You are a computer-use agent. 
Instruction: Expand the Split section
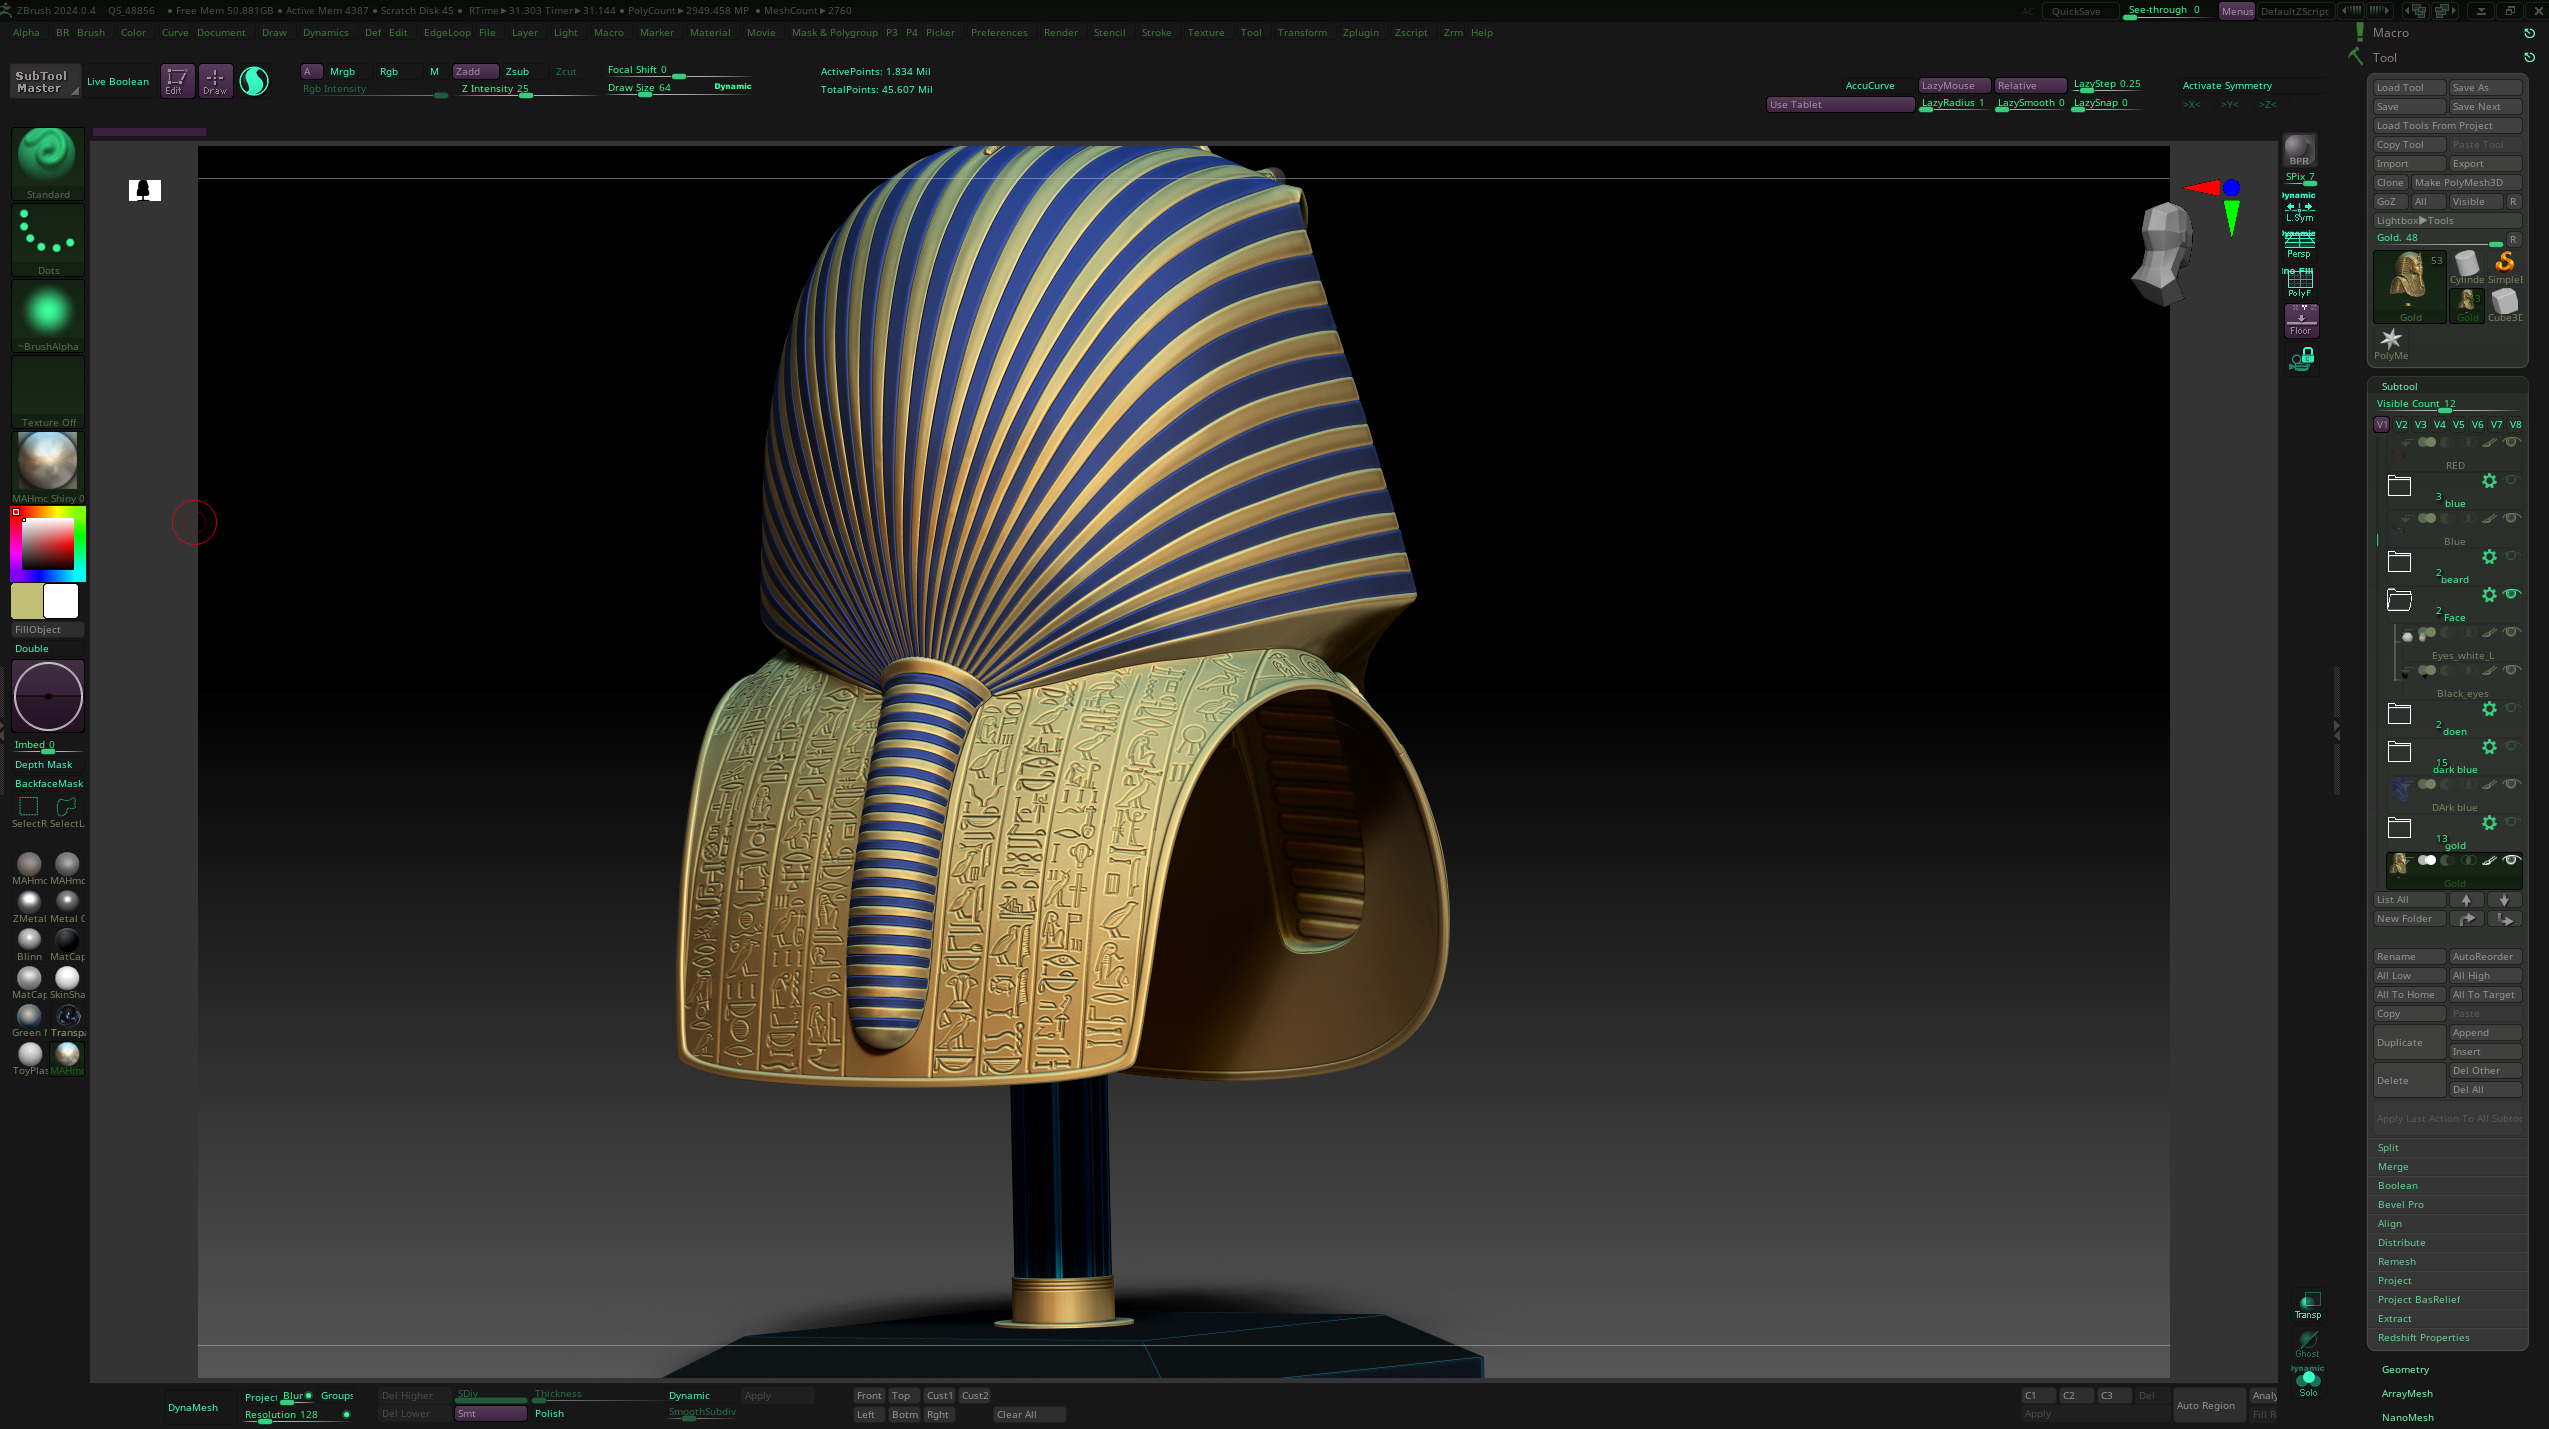click(x=2388, y=1148)
